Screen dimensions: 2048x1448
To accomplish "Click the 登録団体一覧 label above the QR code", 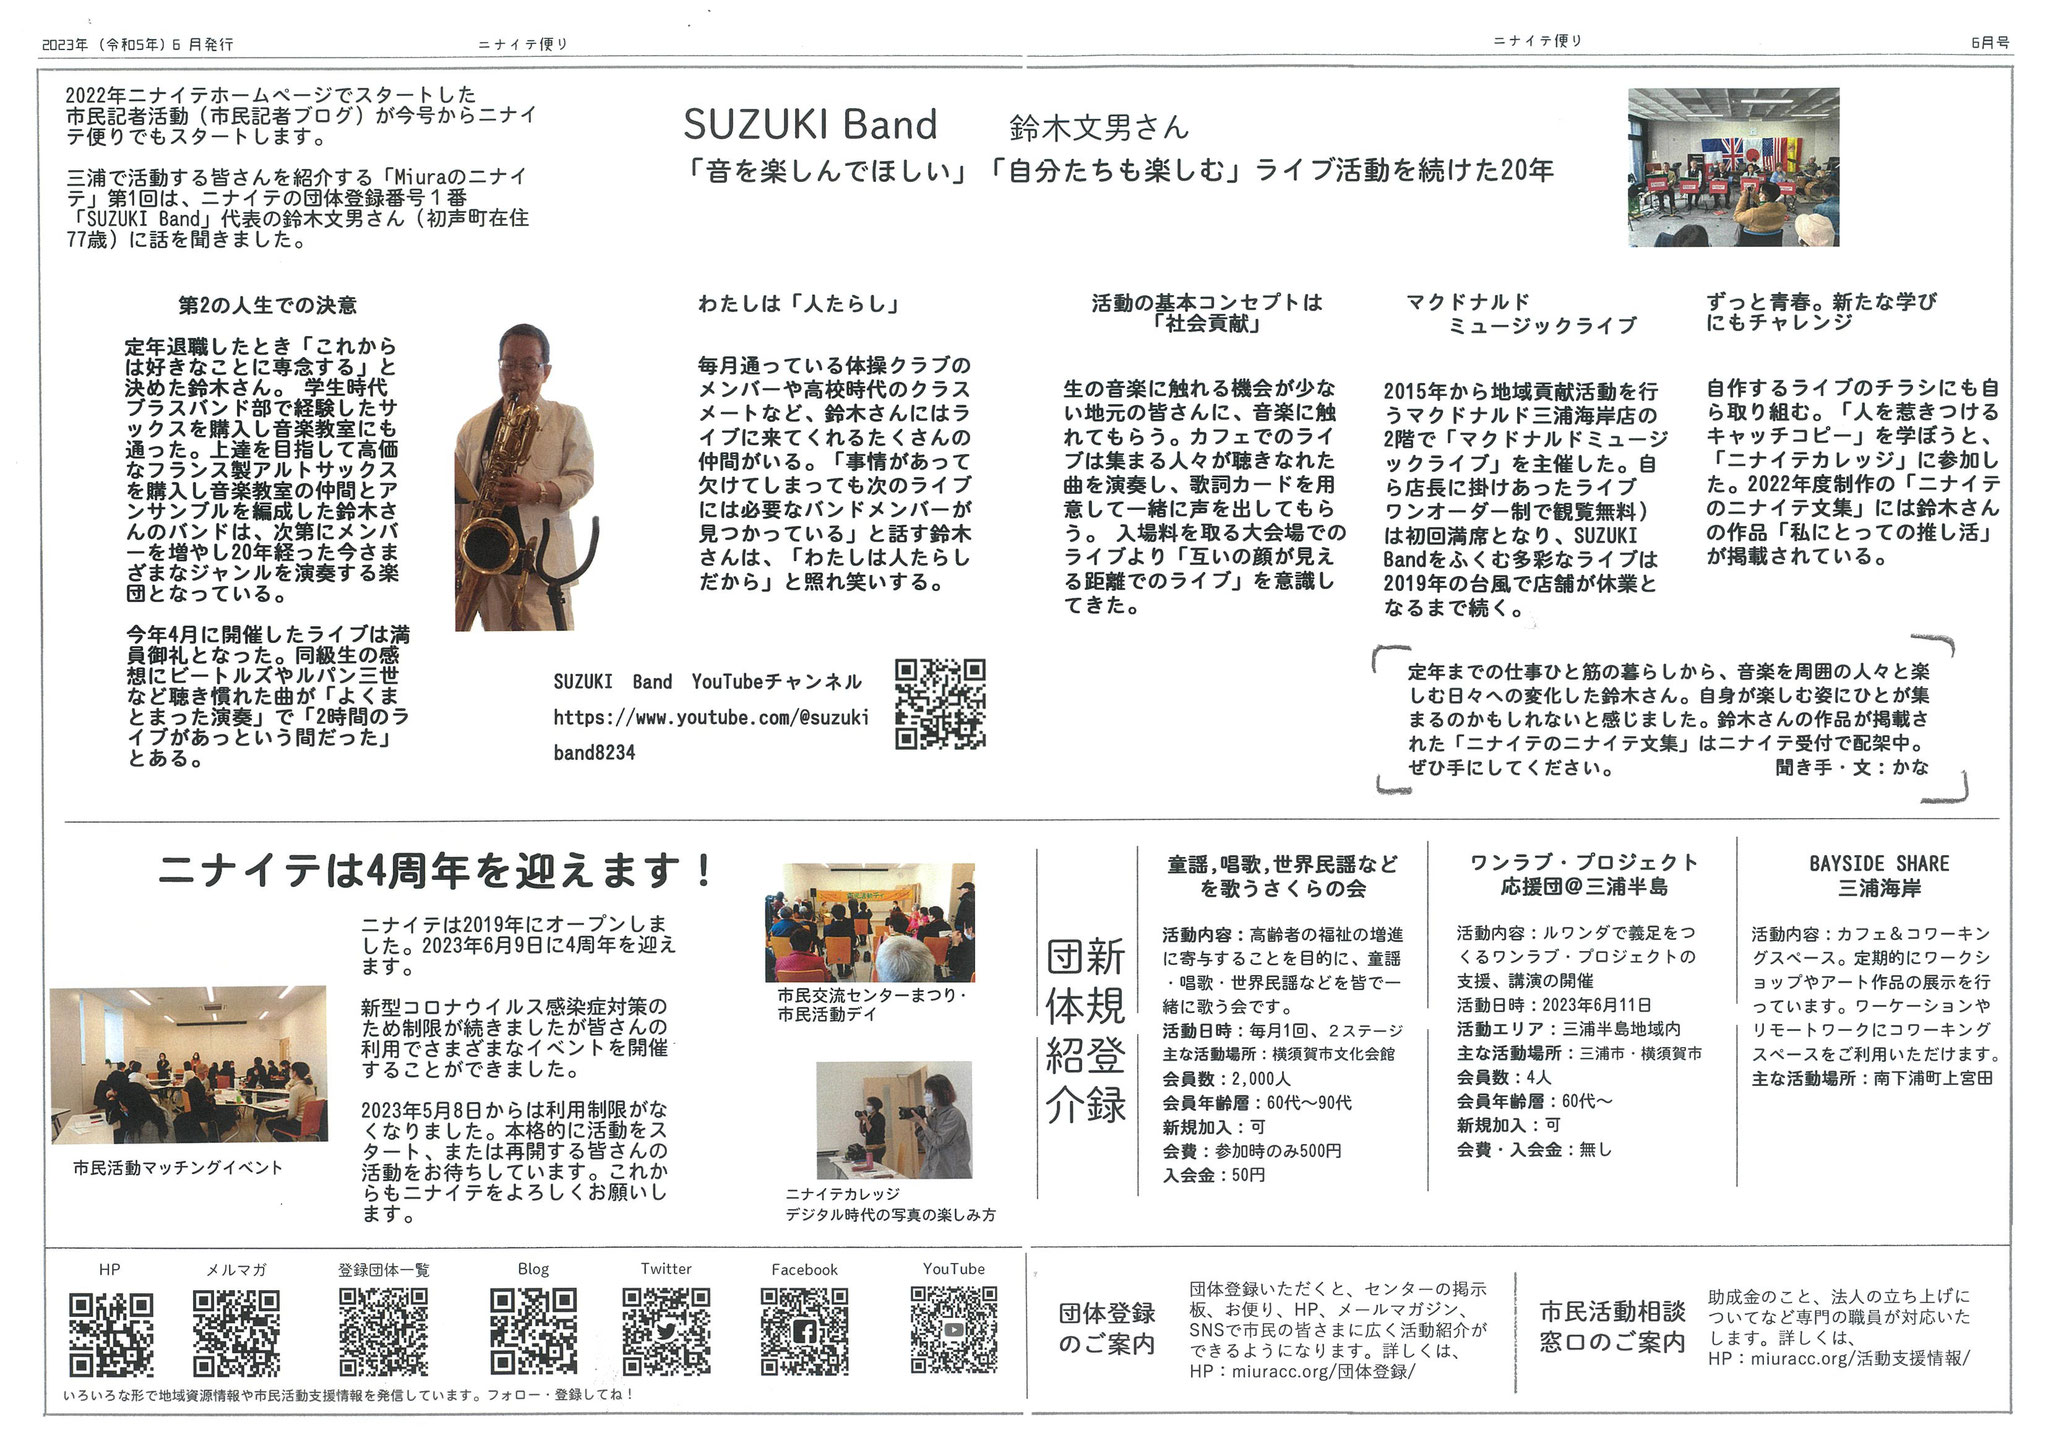I will tap(383, 1269).
